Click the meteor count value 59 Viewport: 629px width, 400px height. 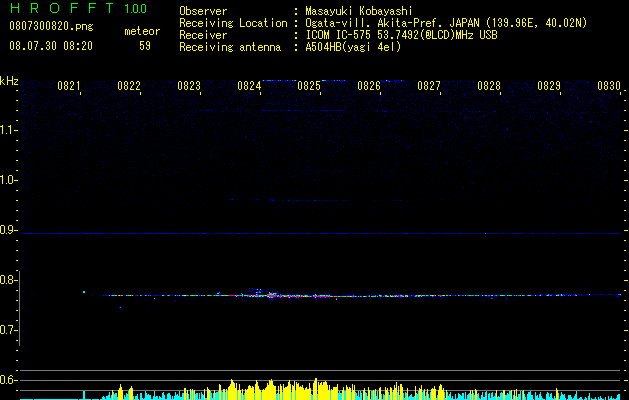[x=145, y=46]
